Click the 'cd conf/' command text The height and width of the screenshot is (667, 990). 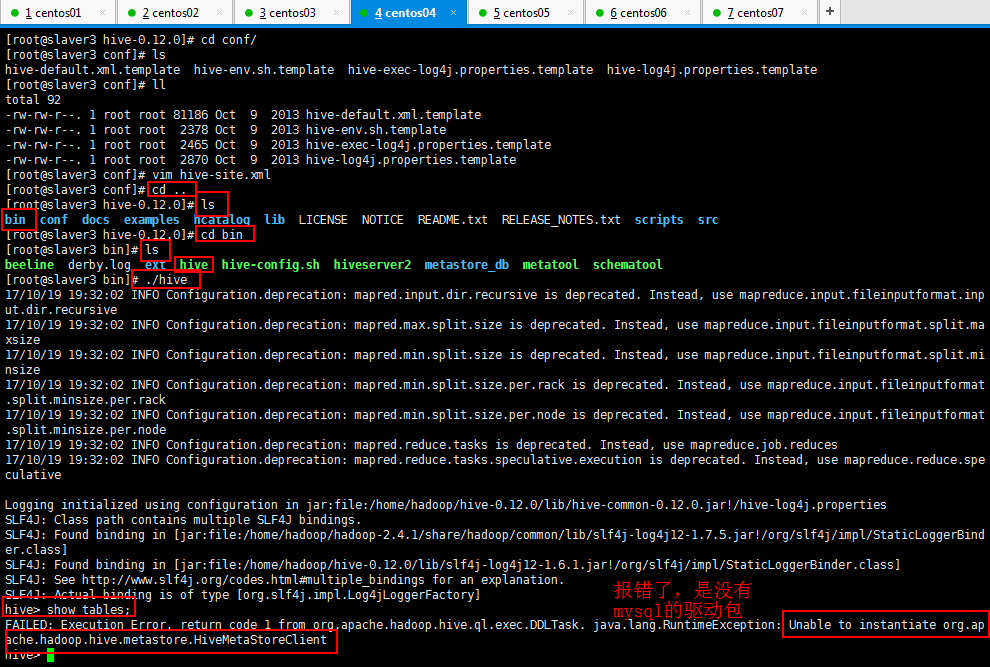tap(229, 39)
